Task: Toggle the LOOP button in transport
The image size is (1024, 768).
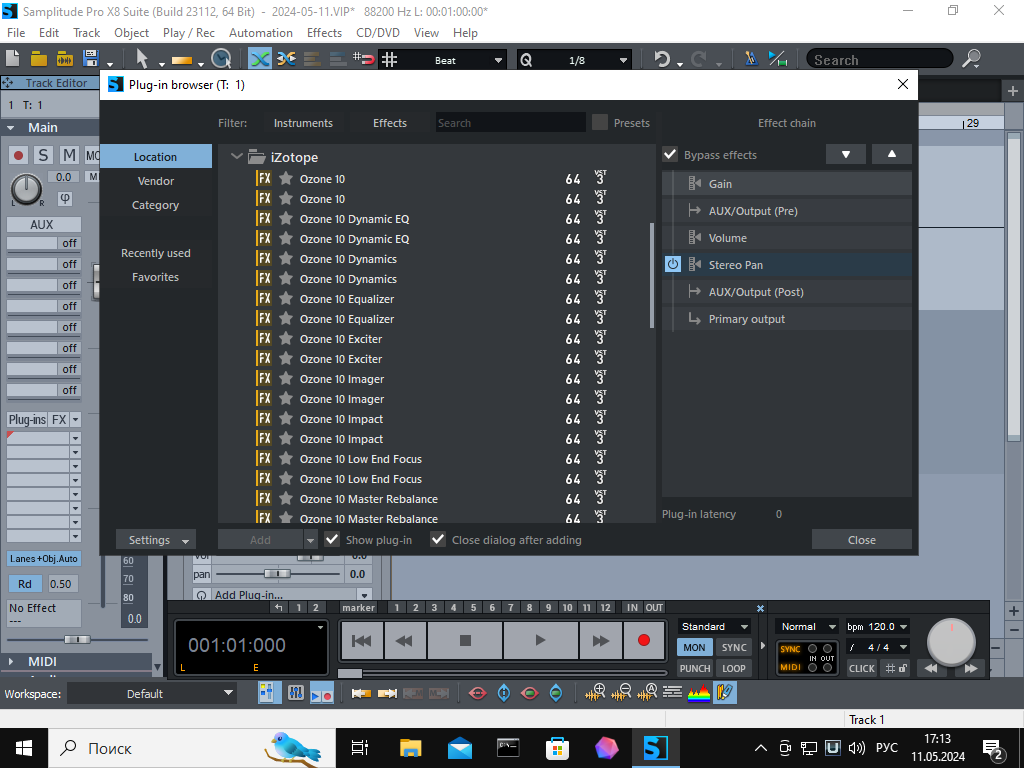Action: (x=733, y=668)
